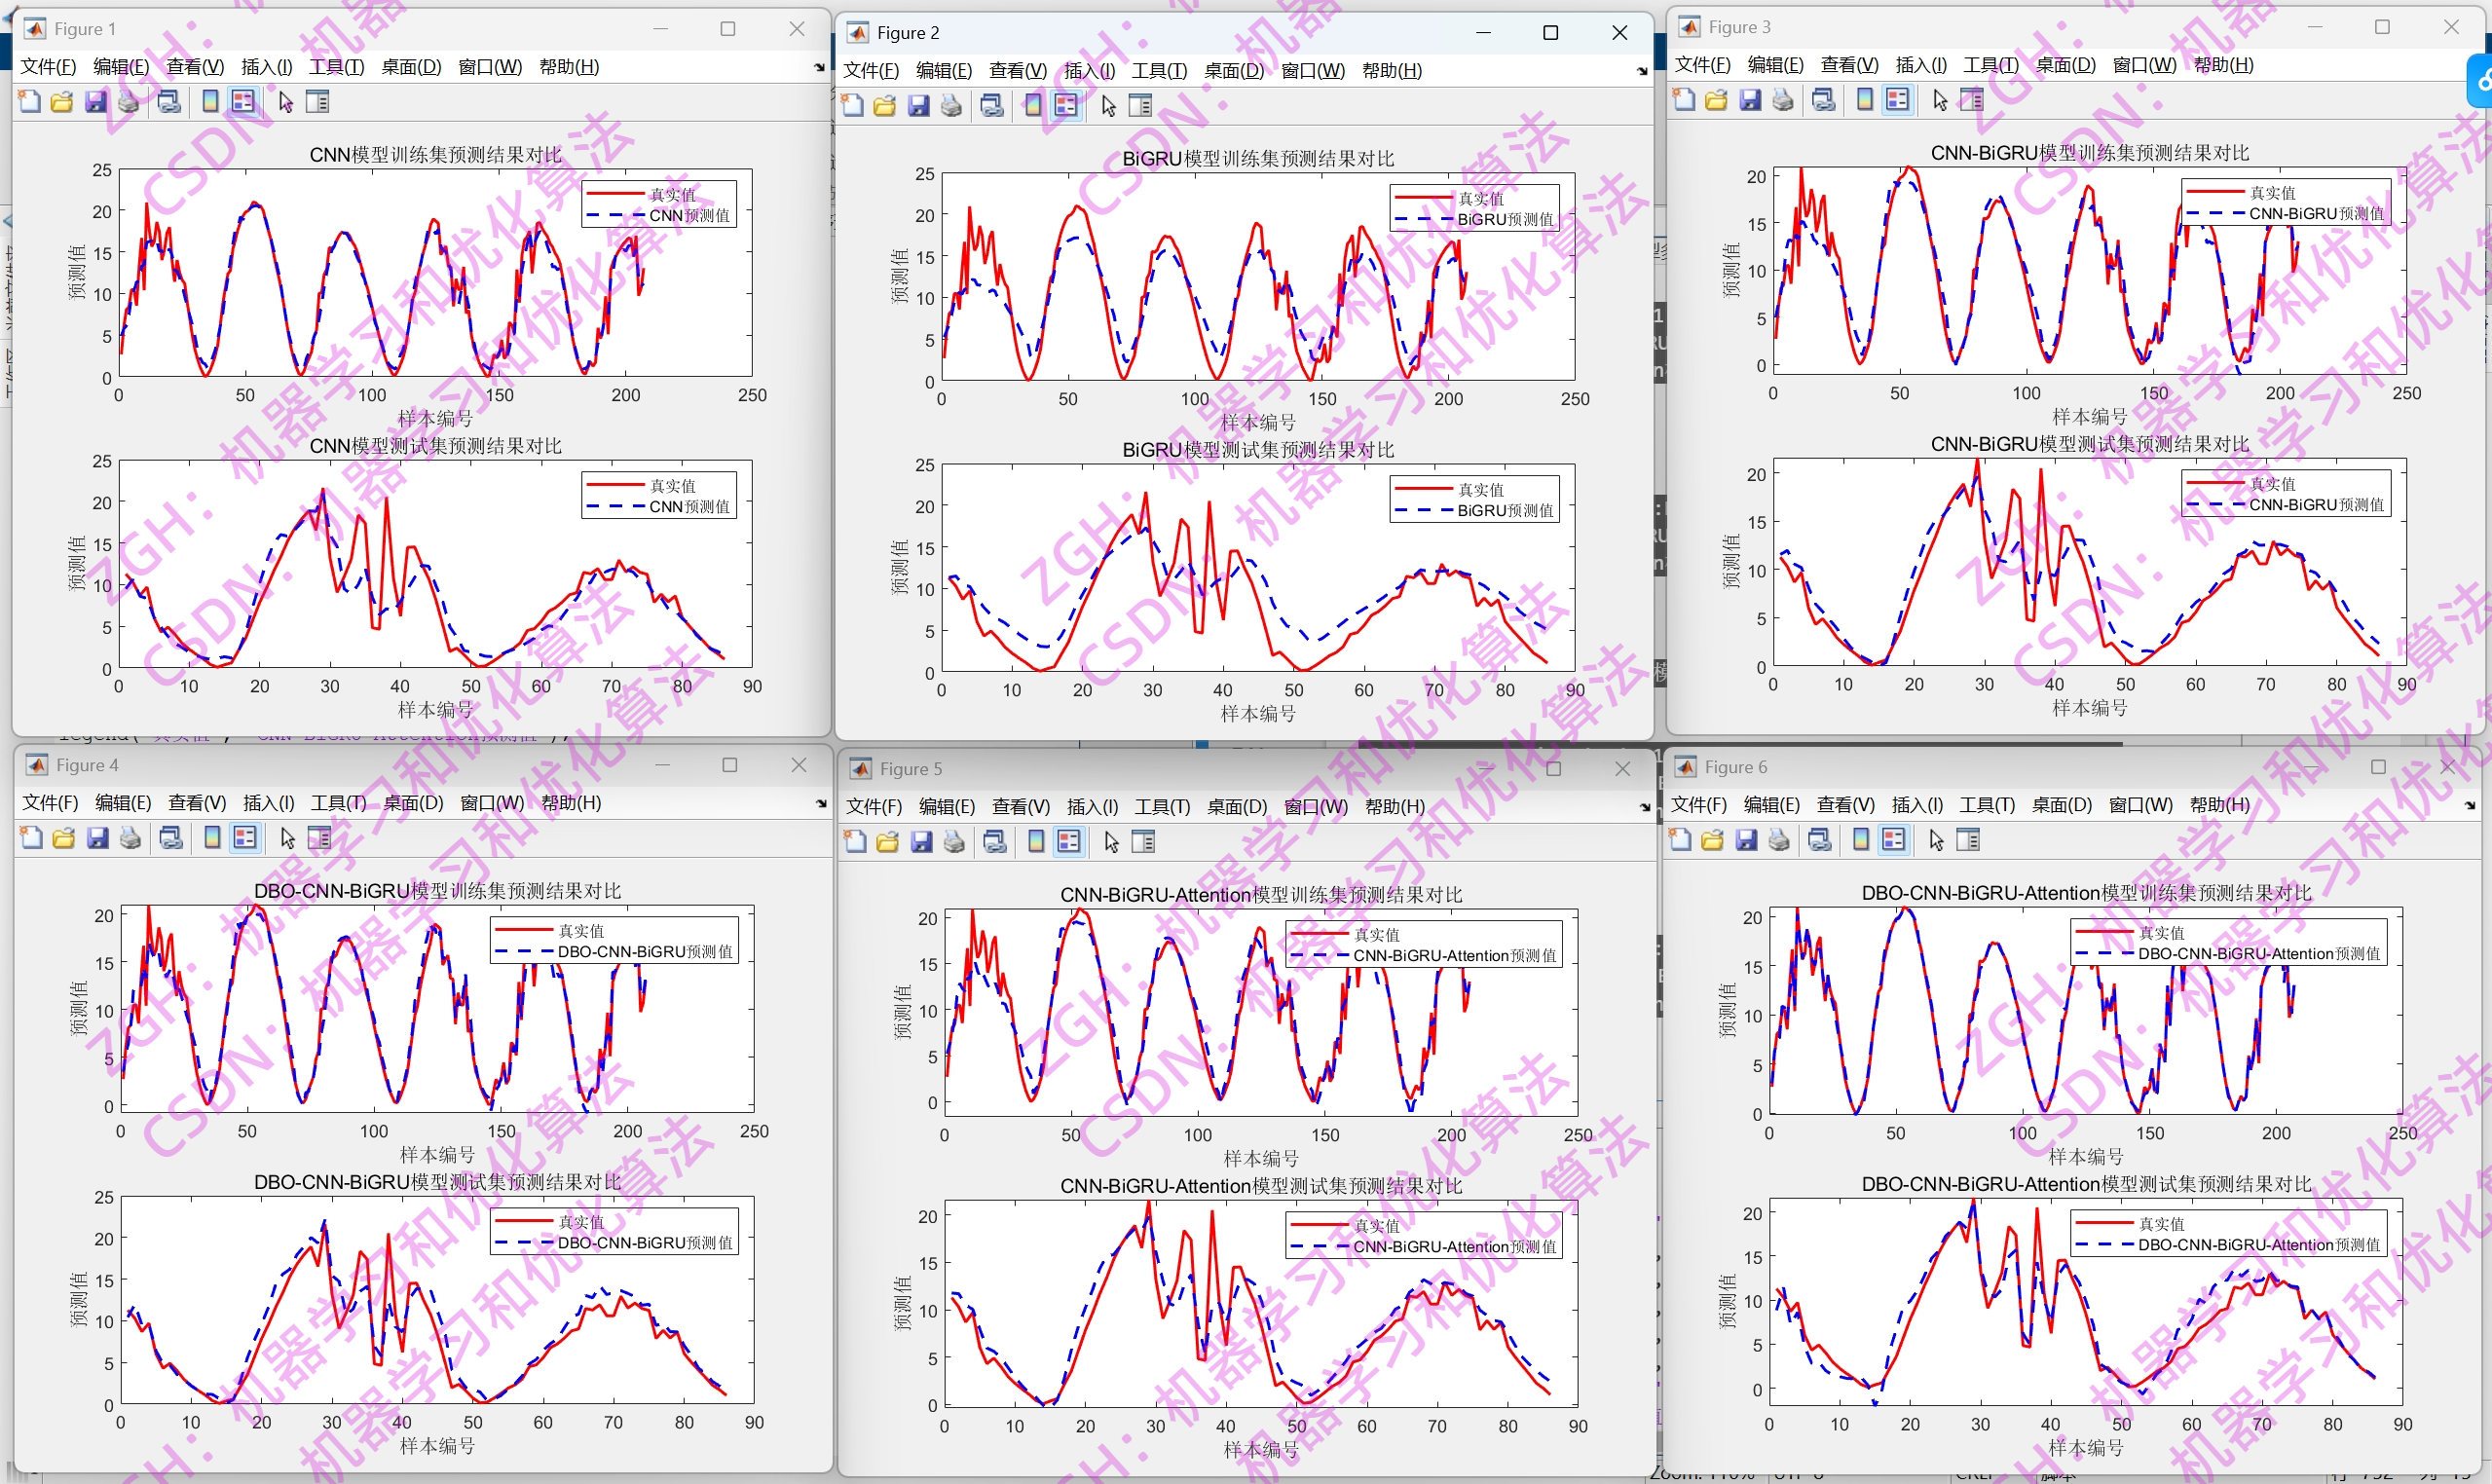
Task: Expand 插入(I) menu in Figure 2
Action: pyautogui.click(x=1089, y=71)
